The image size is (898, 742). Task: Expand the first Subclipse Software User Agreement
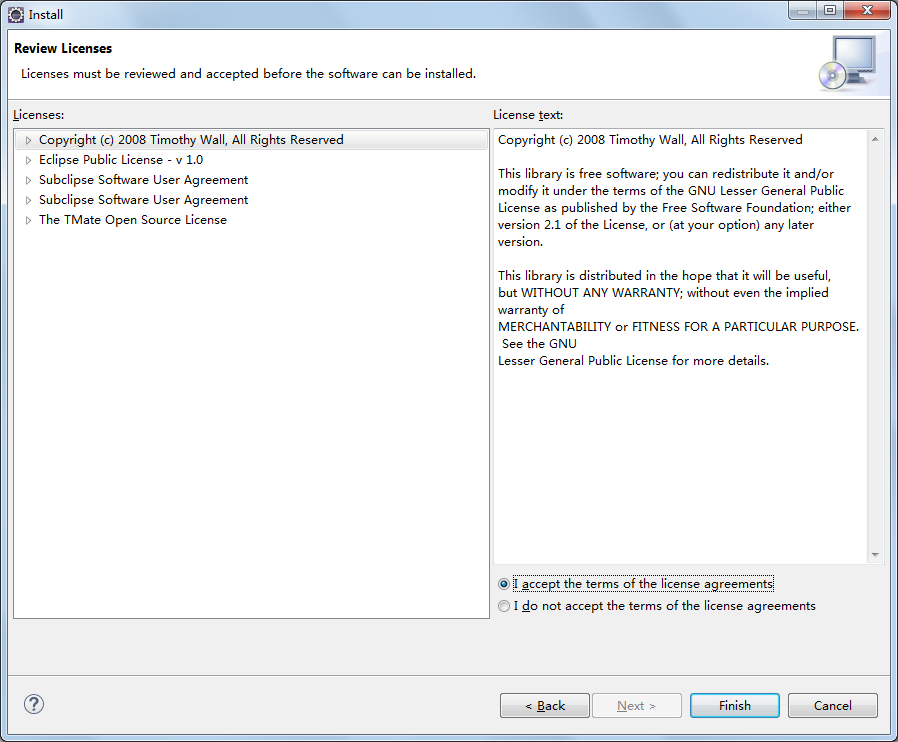coord(28,180)
